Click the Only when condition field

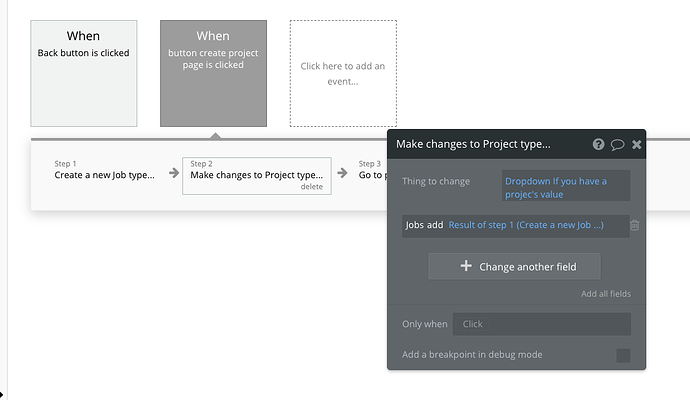pos(541,324)
